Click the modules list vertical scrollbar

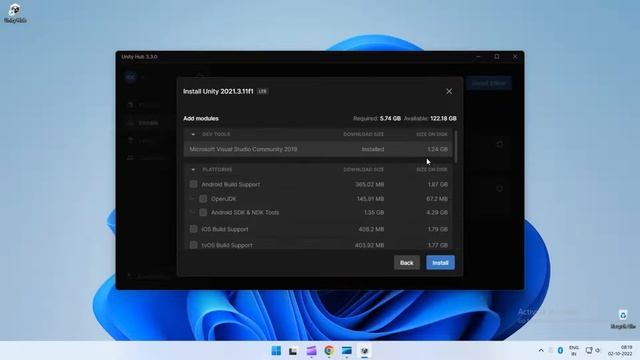pyautogui.click(x=456, y=147)
